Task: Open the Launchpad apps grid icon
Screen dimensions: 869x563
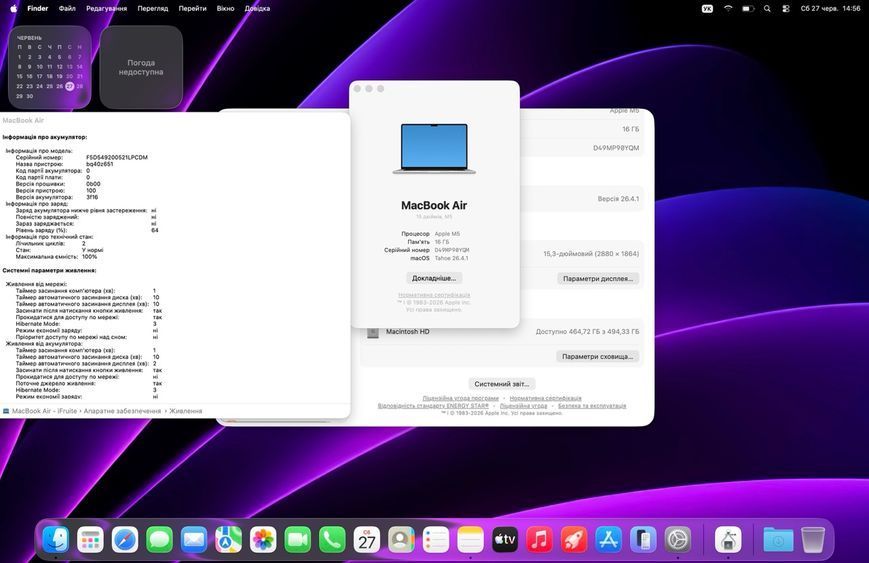Action: (x=90, y=539)
